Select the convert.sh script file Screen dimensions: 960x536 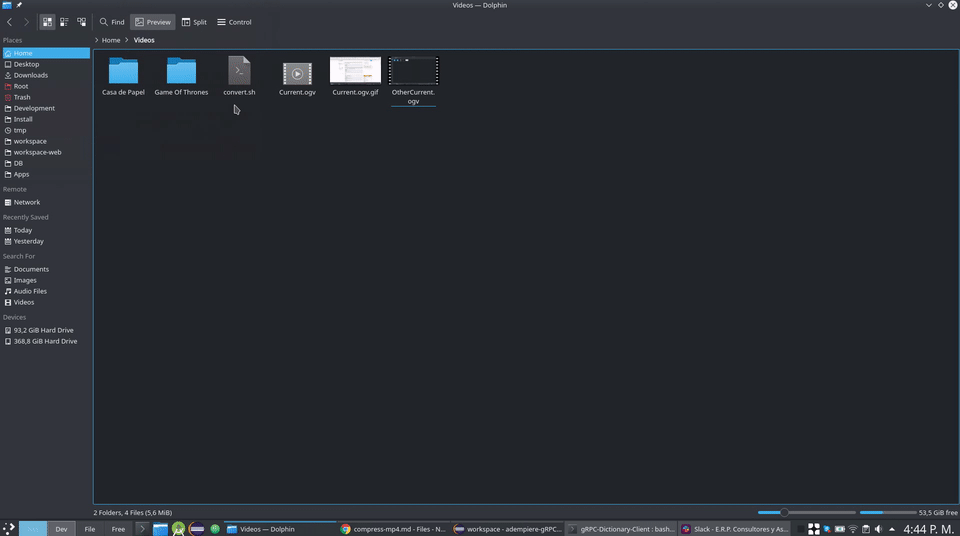click(239, 77)
